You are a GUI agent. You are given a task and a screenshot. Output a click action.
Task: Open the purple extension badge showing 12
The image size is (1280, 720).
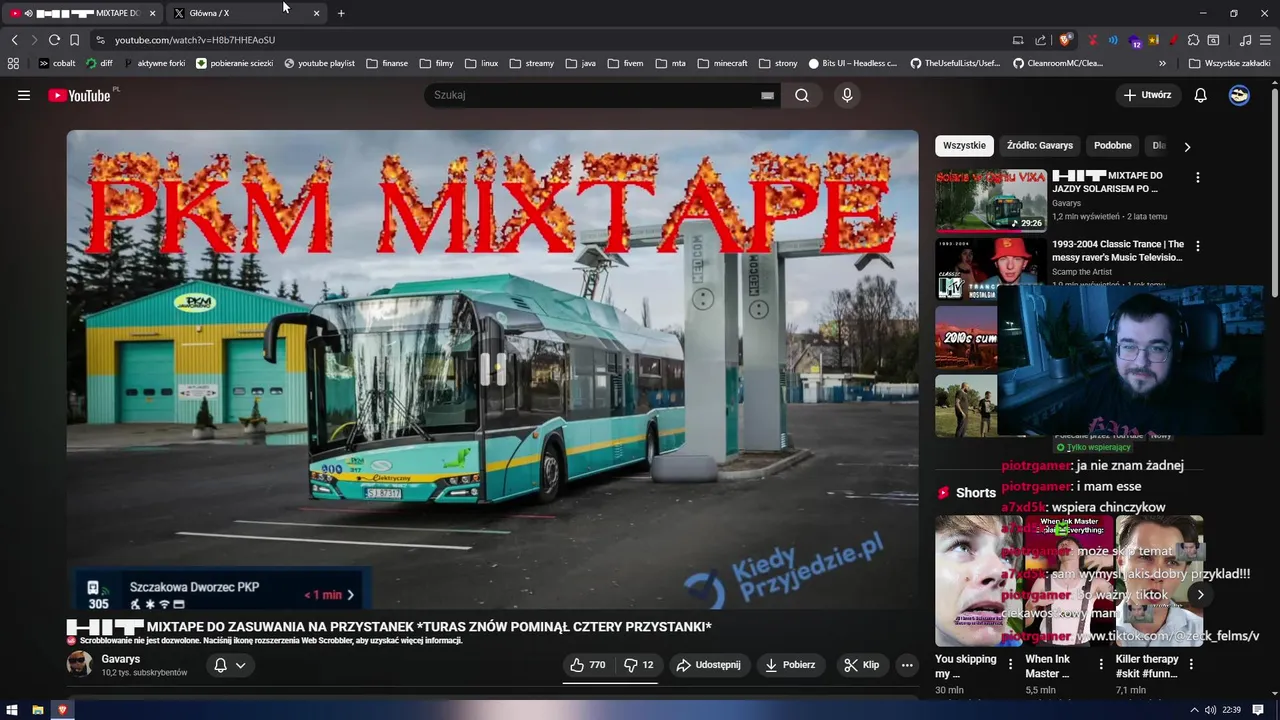1135,41
